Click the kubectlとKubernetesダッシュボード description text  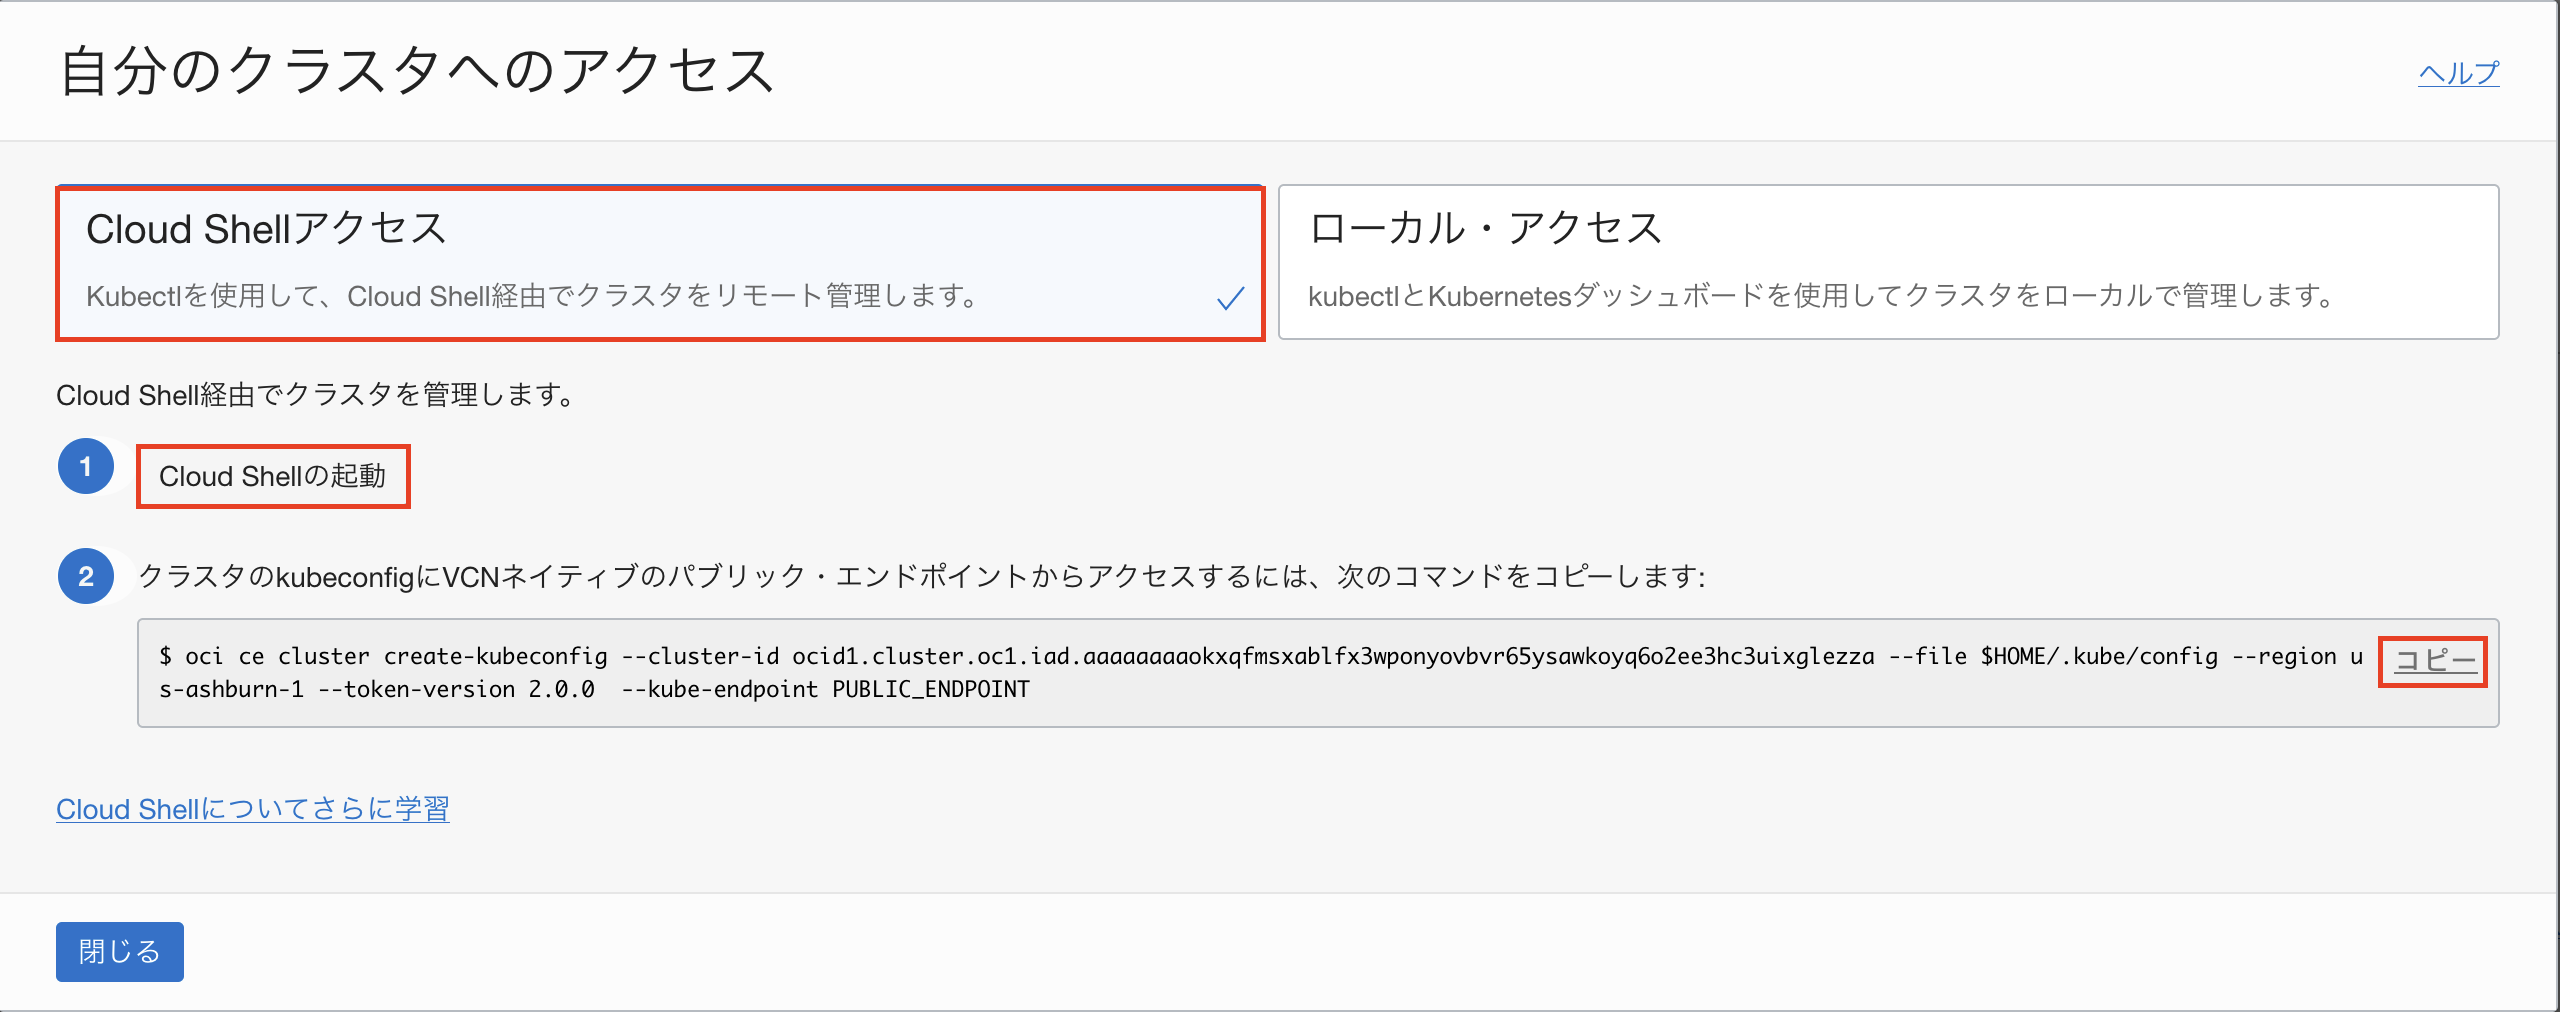(1820, 296)
